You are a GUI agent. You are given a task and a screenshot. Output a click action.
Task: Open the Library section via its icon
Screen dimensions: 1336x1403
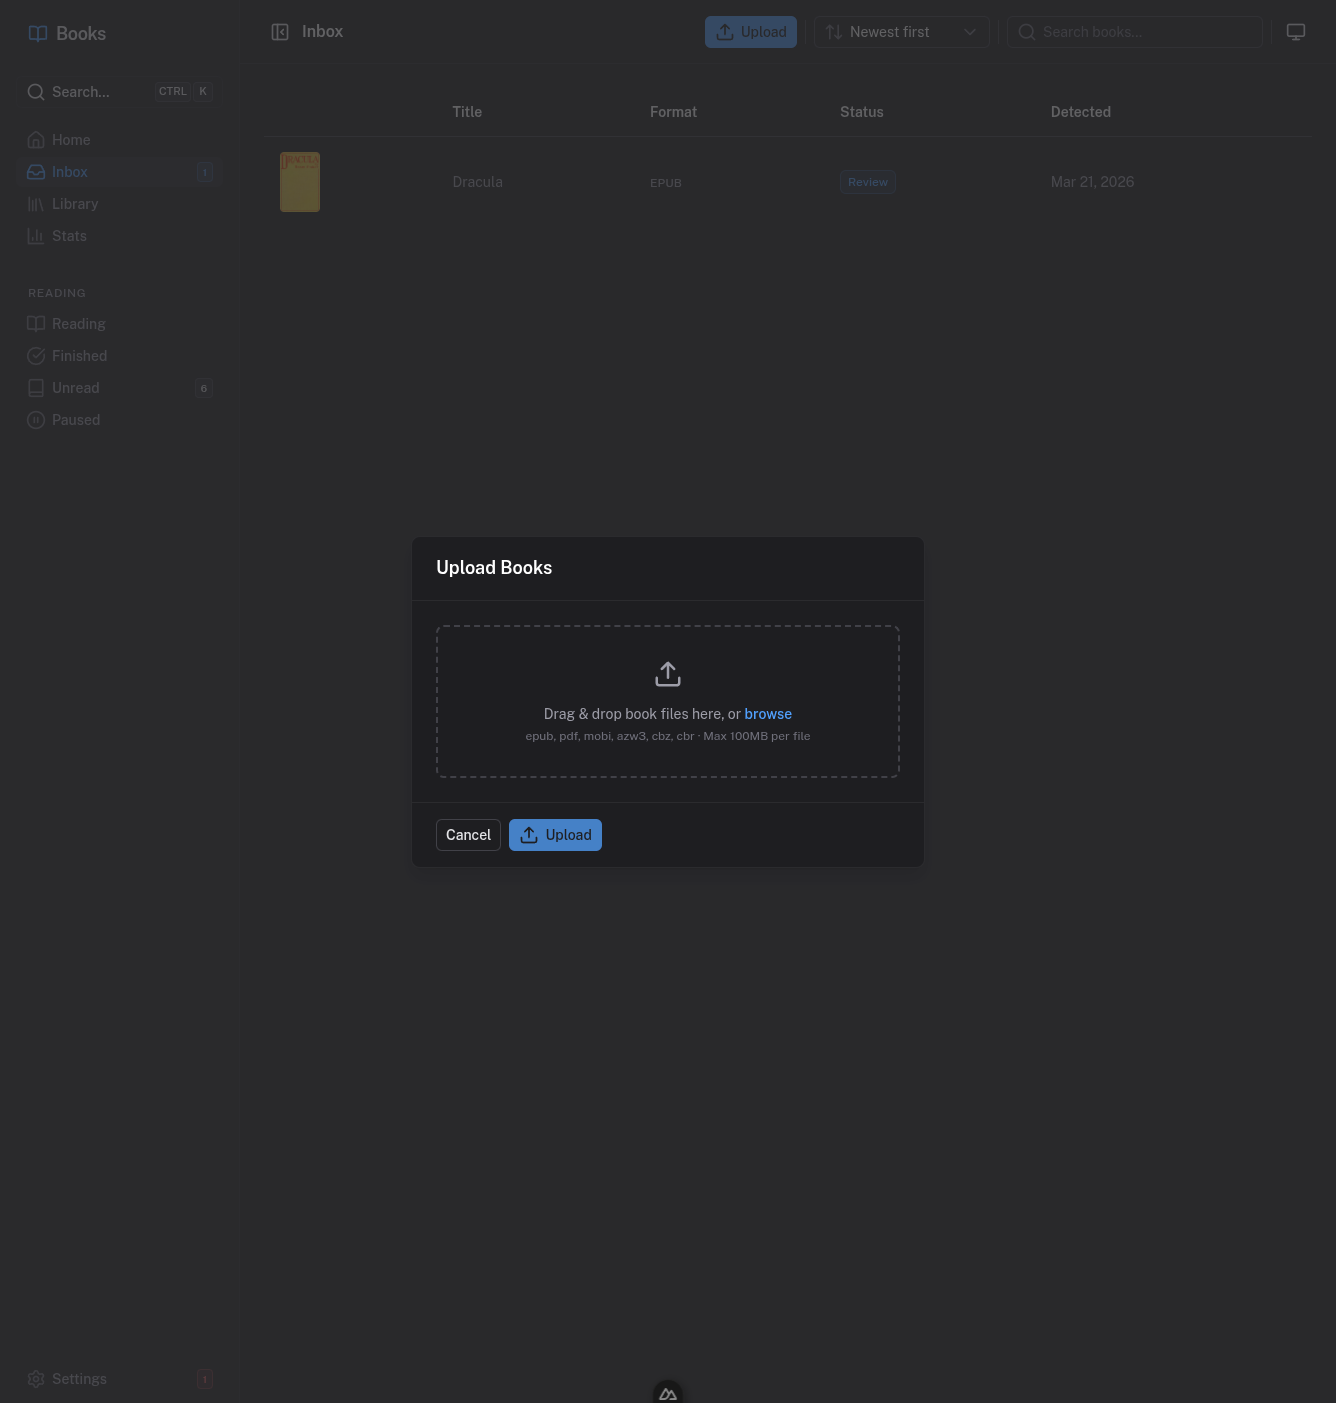pos(36,203)
